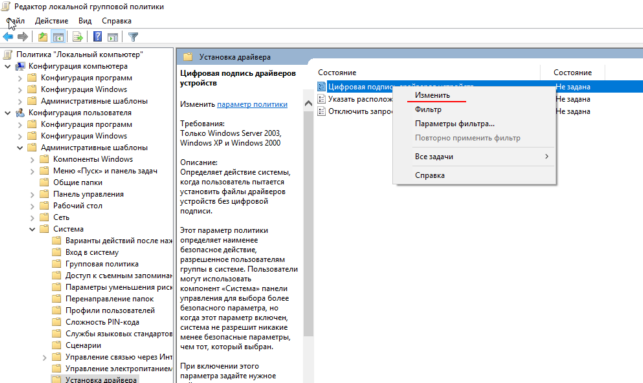
Task: Select Доступ к съемным запоминающим folder
Action: pos(119,276)
